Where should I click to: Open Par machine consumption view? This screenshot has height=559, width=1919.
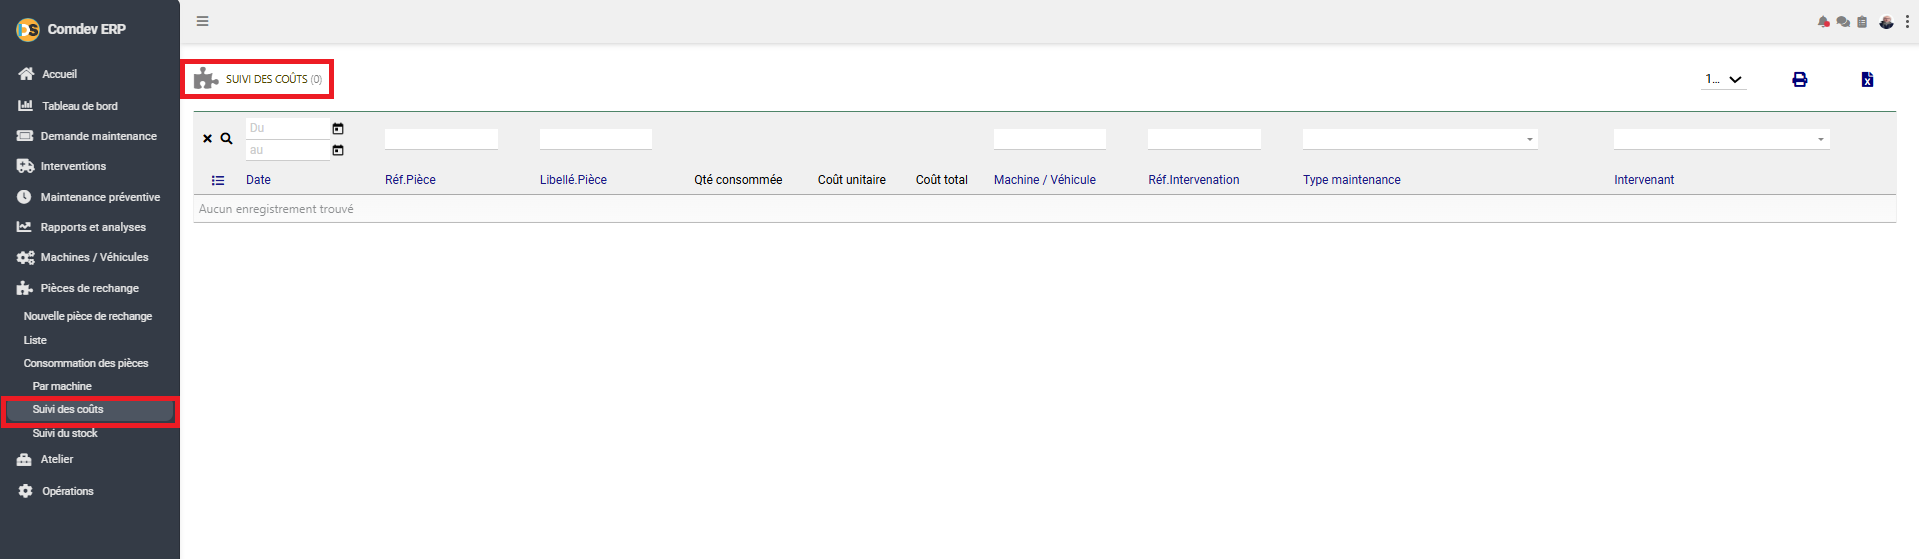(62, 386)
